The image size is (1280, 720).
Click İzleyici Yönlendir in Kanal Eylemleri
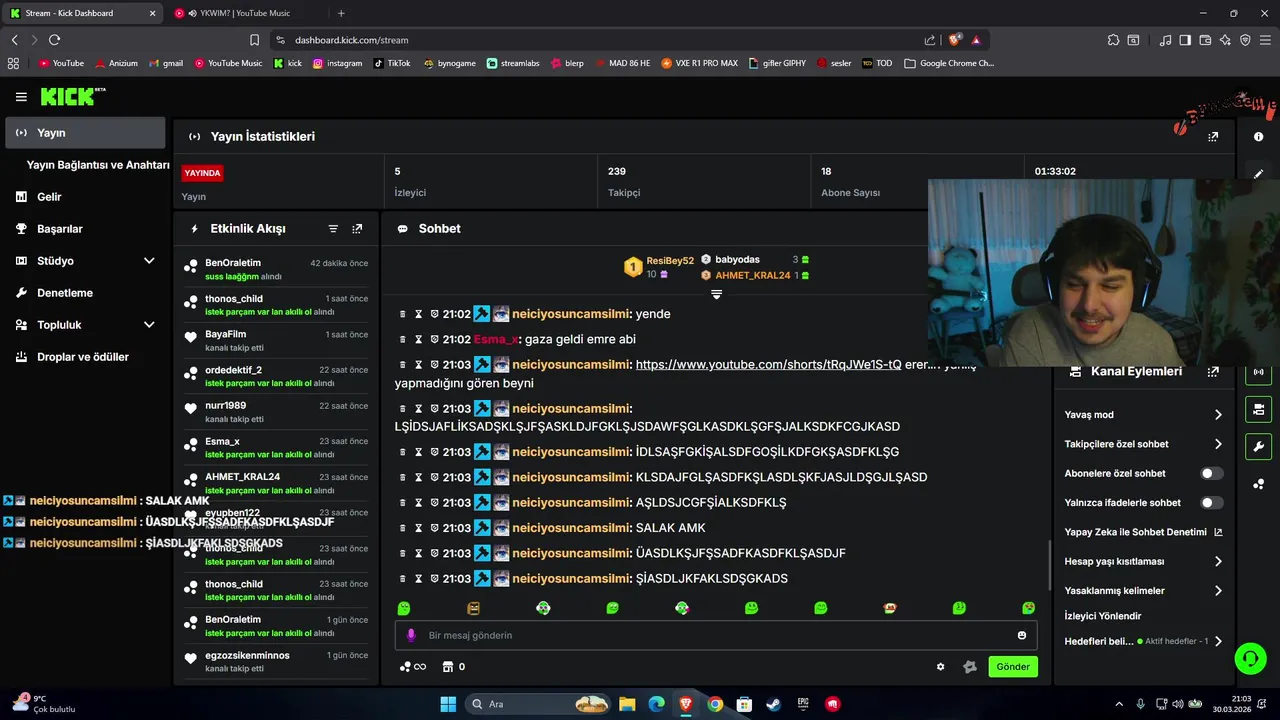pos(1103,616)
